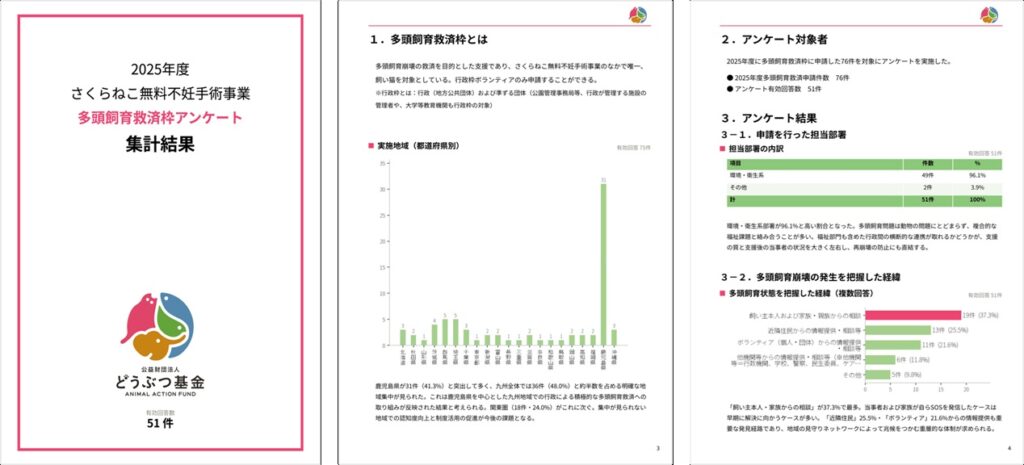1024x465 pixels.
Task: Click the small logo atop page 4
Action: pos(989,15)
